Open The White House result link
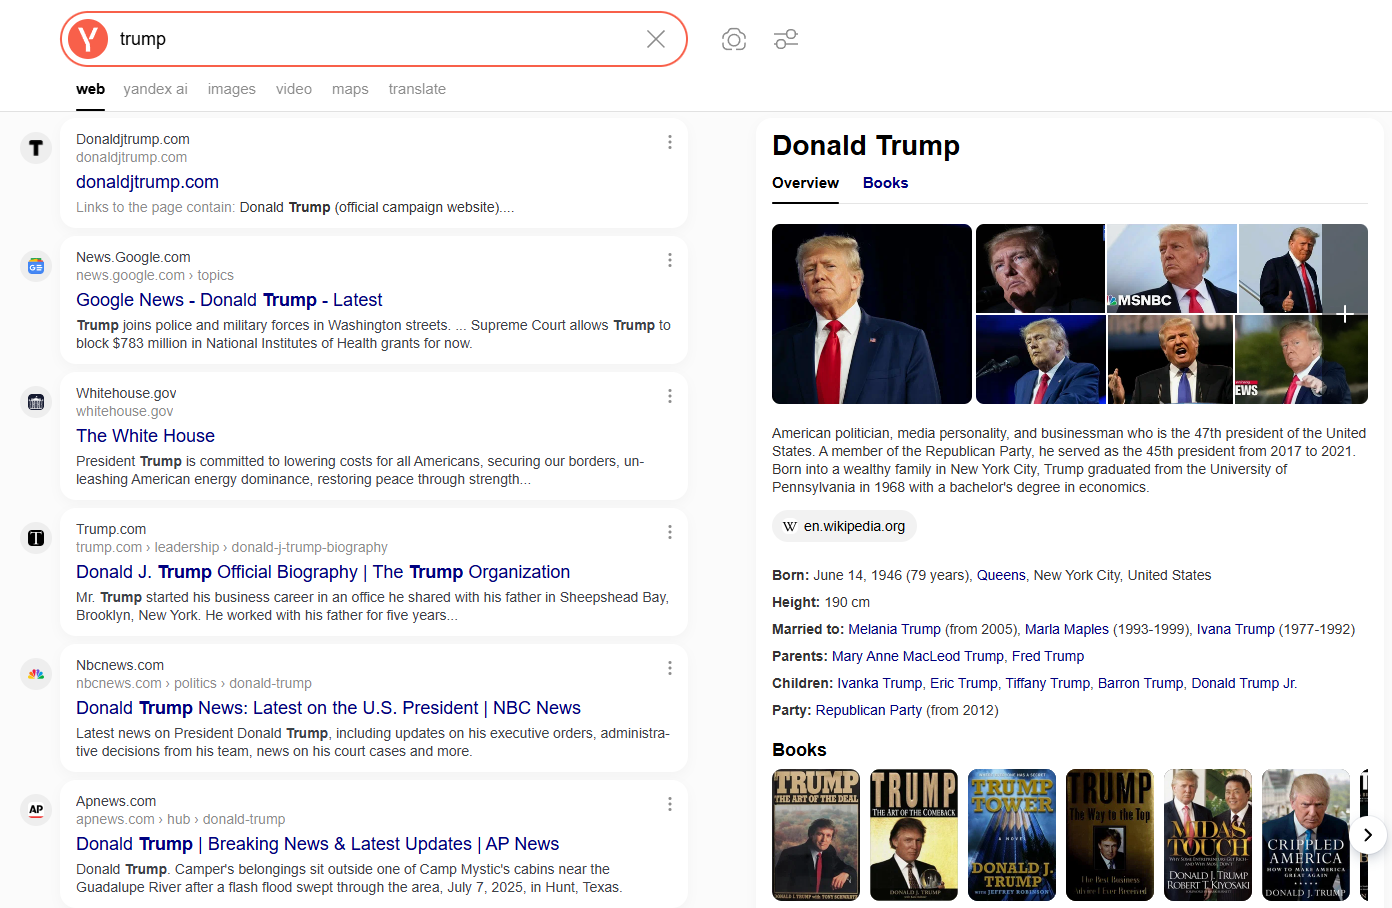Screen dimensions: 1392x908 coord(145,436)
